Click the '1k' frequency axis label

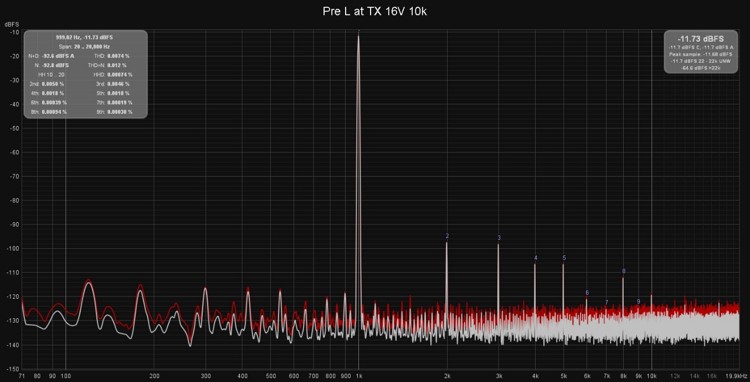point(359,376)
